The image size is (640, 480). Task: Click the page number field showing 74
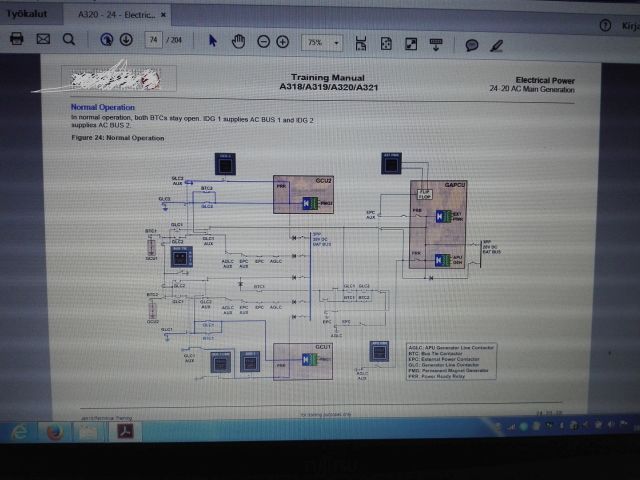pyautogui.click(x=153, y=40)
